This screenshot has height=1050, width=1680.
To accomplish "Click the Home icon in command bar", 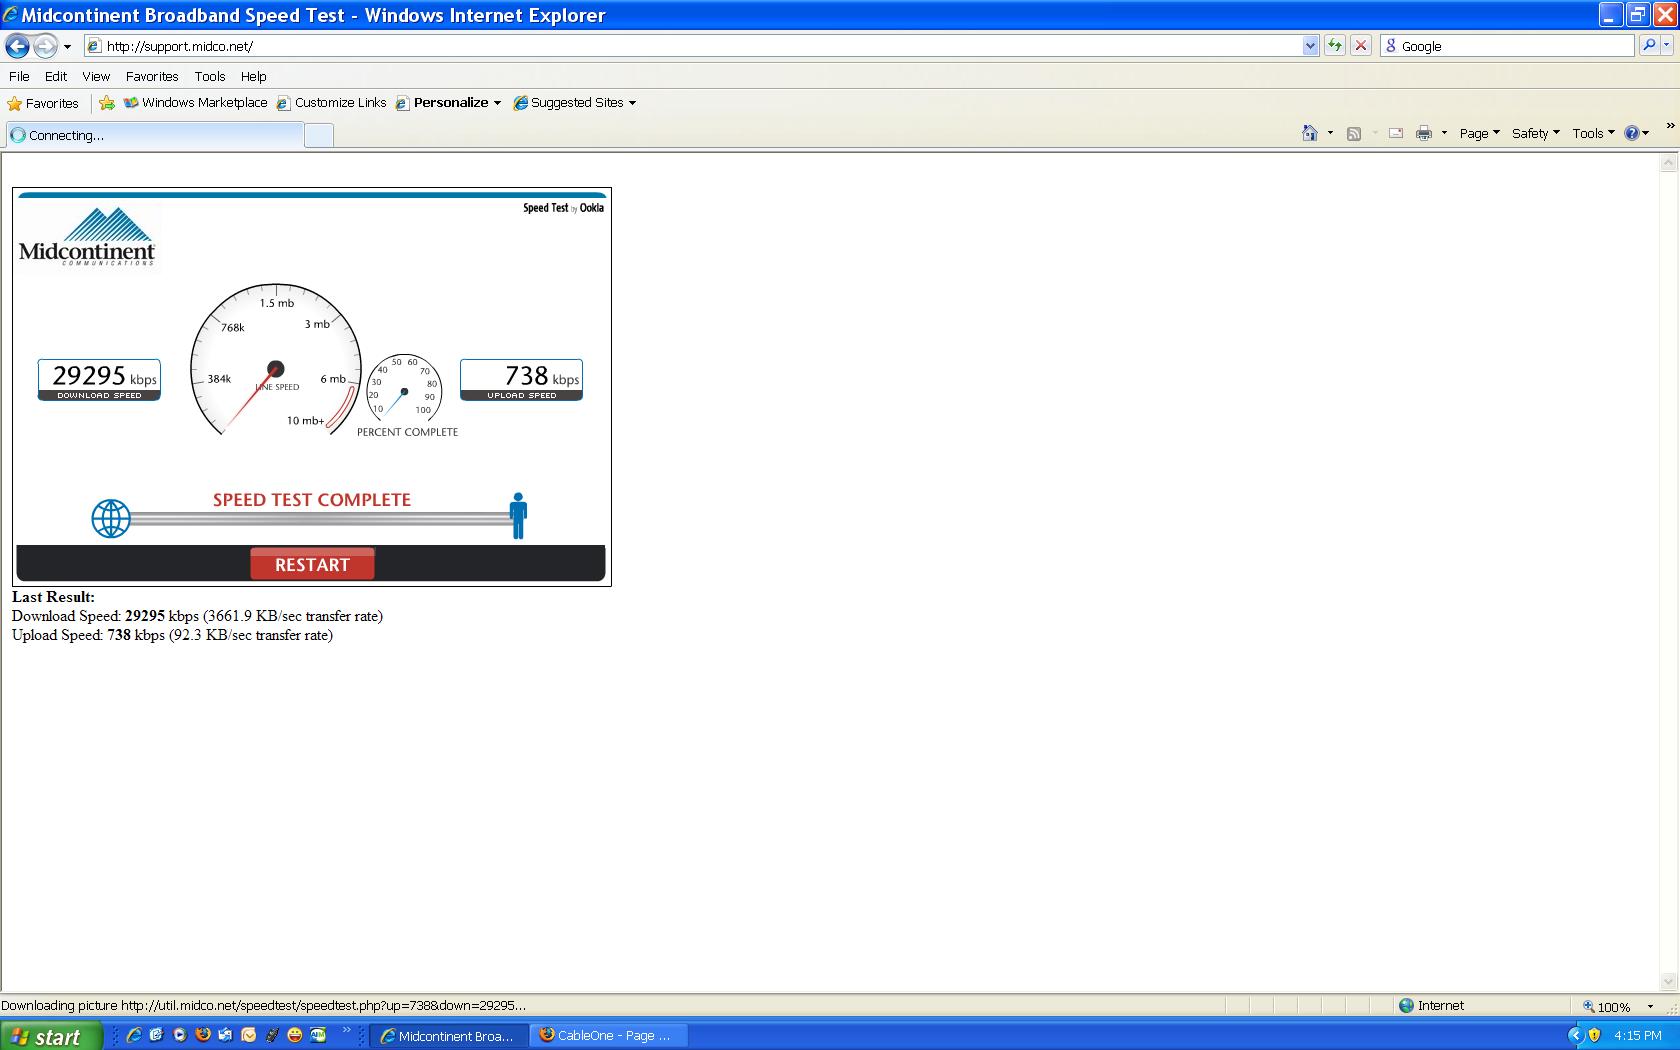I will point(1310,133).
